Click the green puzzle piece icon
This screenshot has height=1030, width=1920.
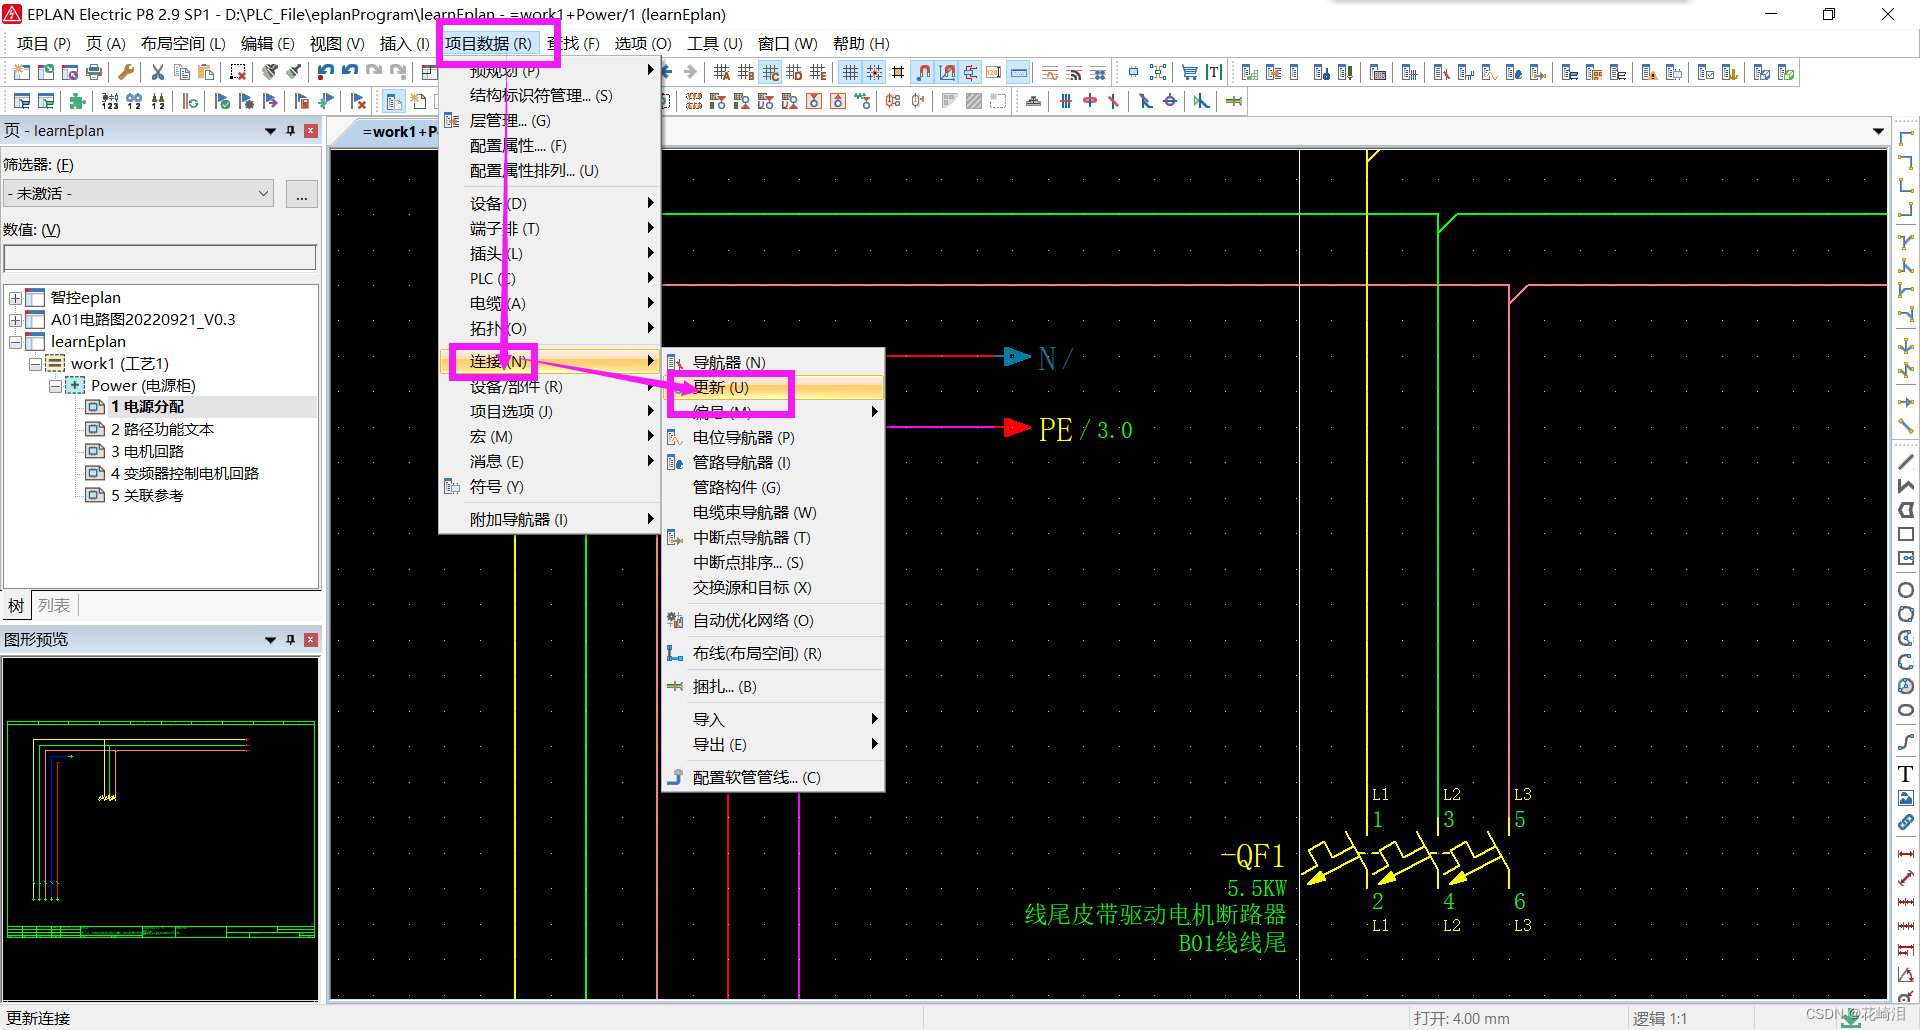(78, 101)
